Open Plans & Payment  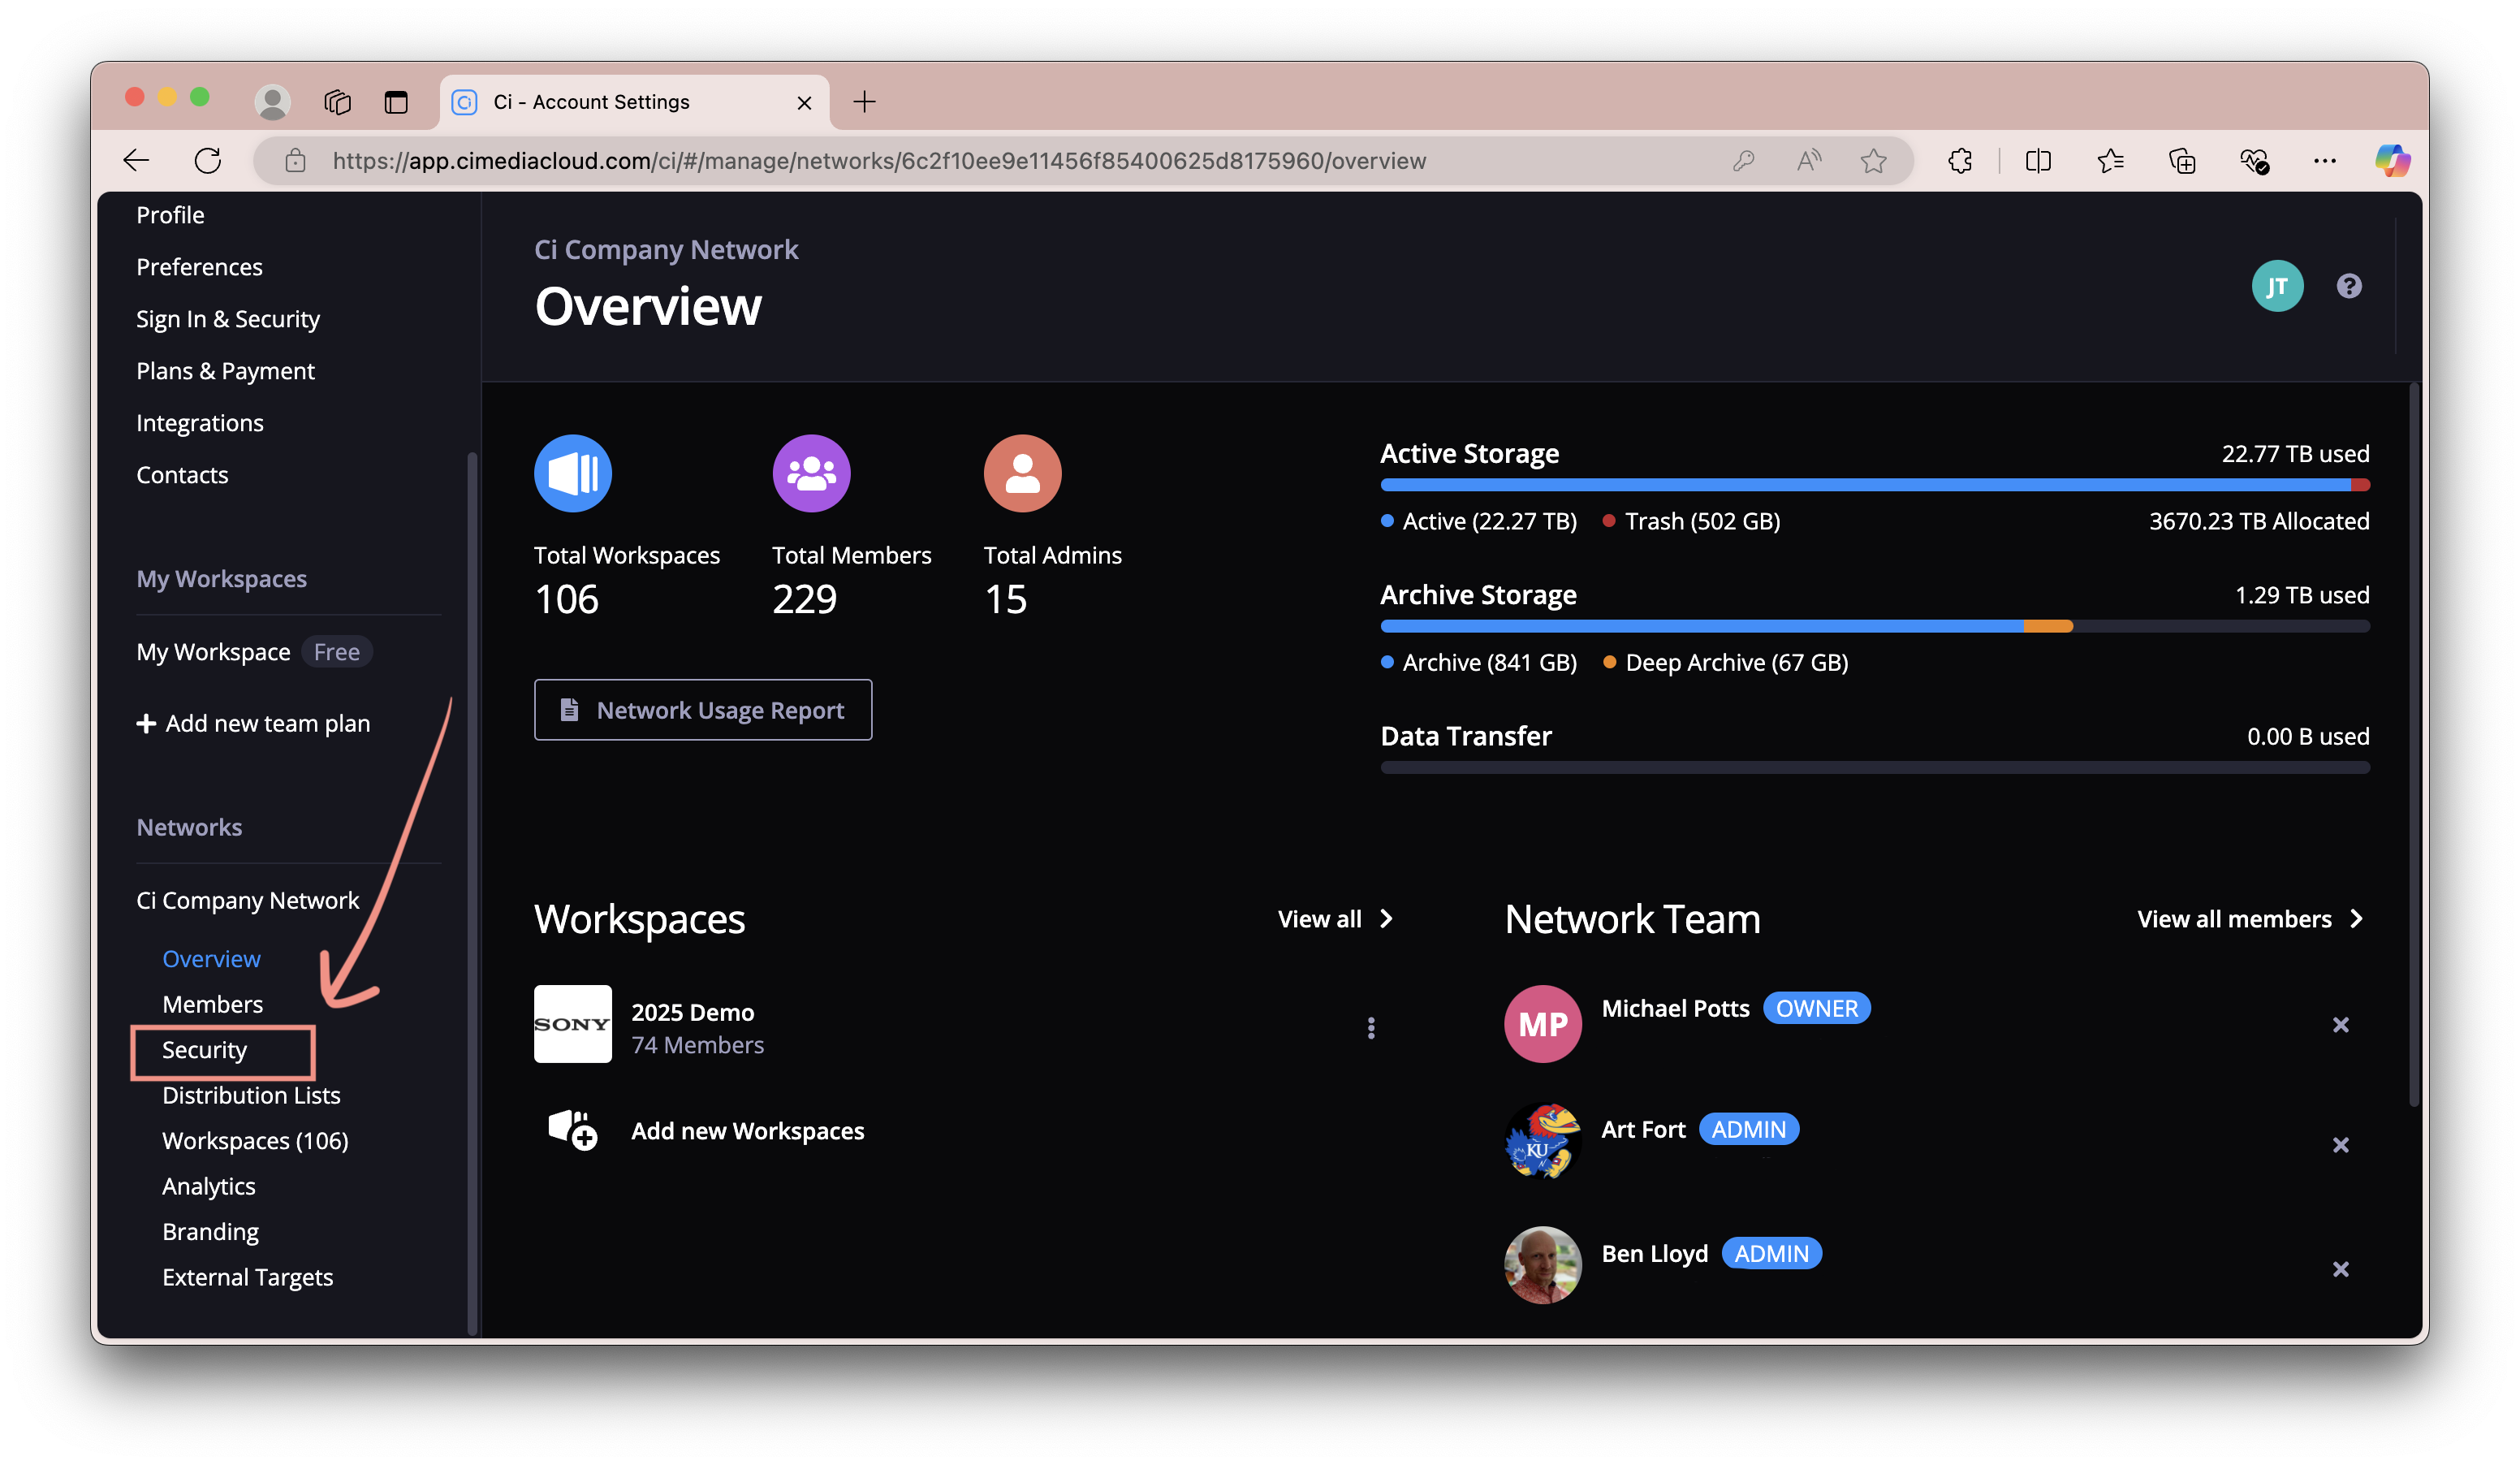[x=225, y=371]
